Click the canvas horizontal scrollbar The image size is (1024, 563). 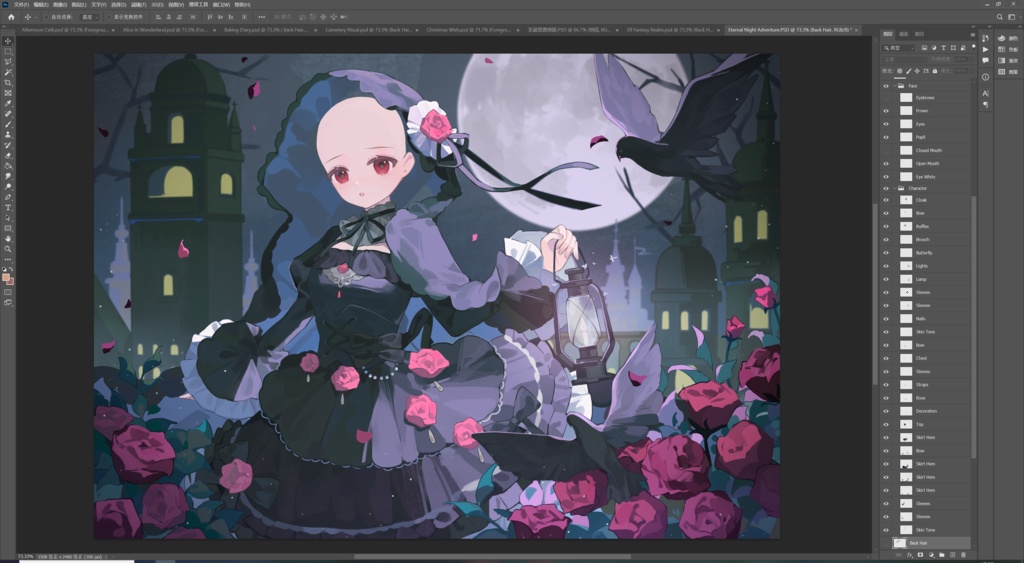click(493, 556)
